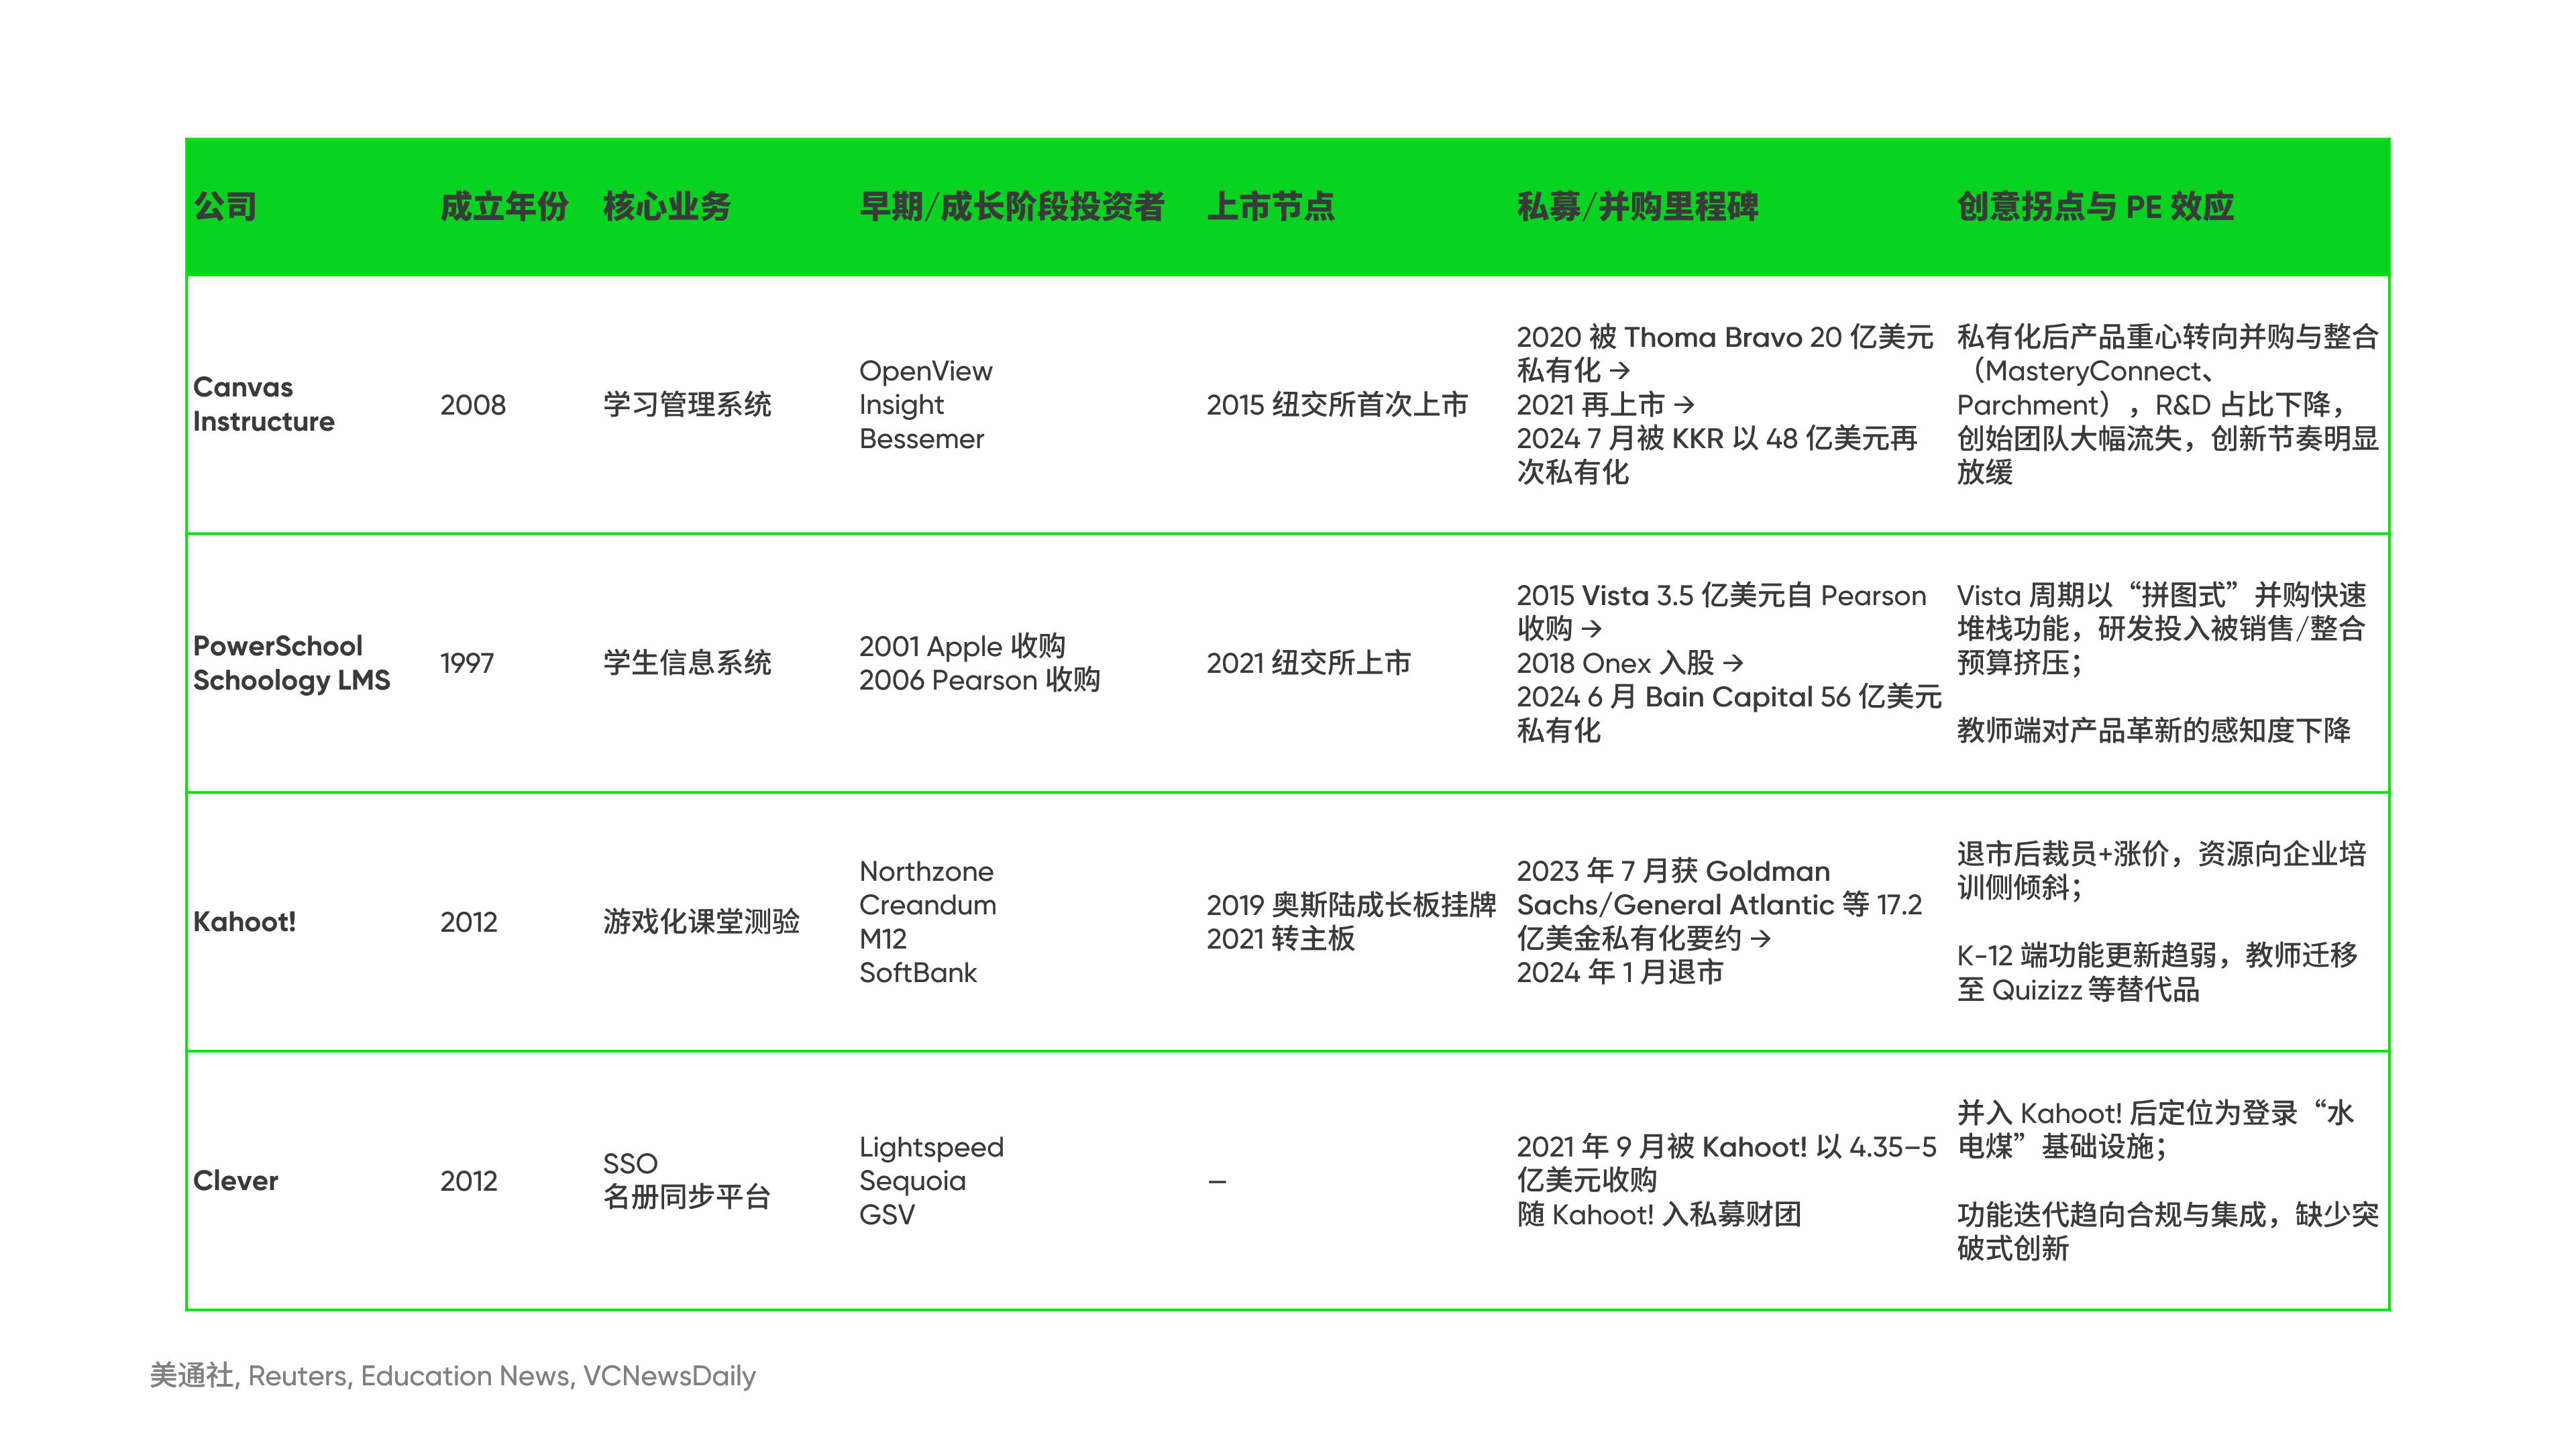Click the 私募/并购里程碑 column header

pyautogui.click(x=1637, y=207)
